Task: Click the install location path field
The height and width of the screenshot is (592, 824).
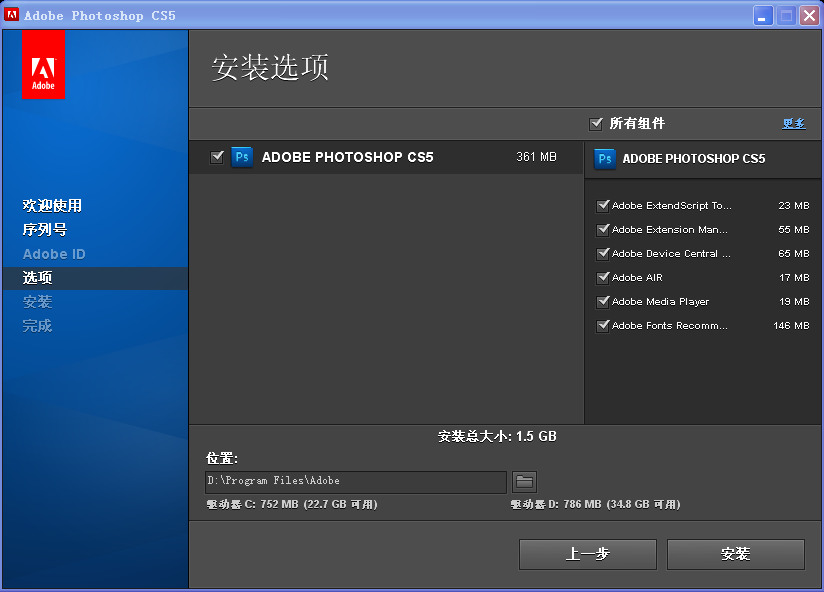Action: coord(356,482)
